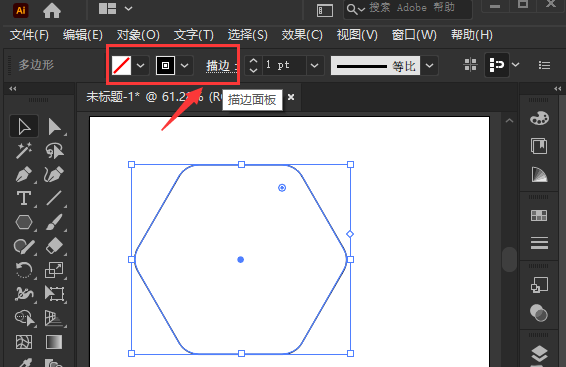The width and height of the screenshot is (566, 367).
Task: Select the Scale tool
Action: click(x=54, y=270)
